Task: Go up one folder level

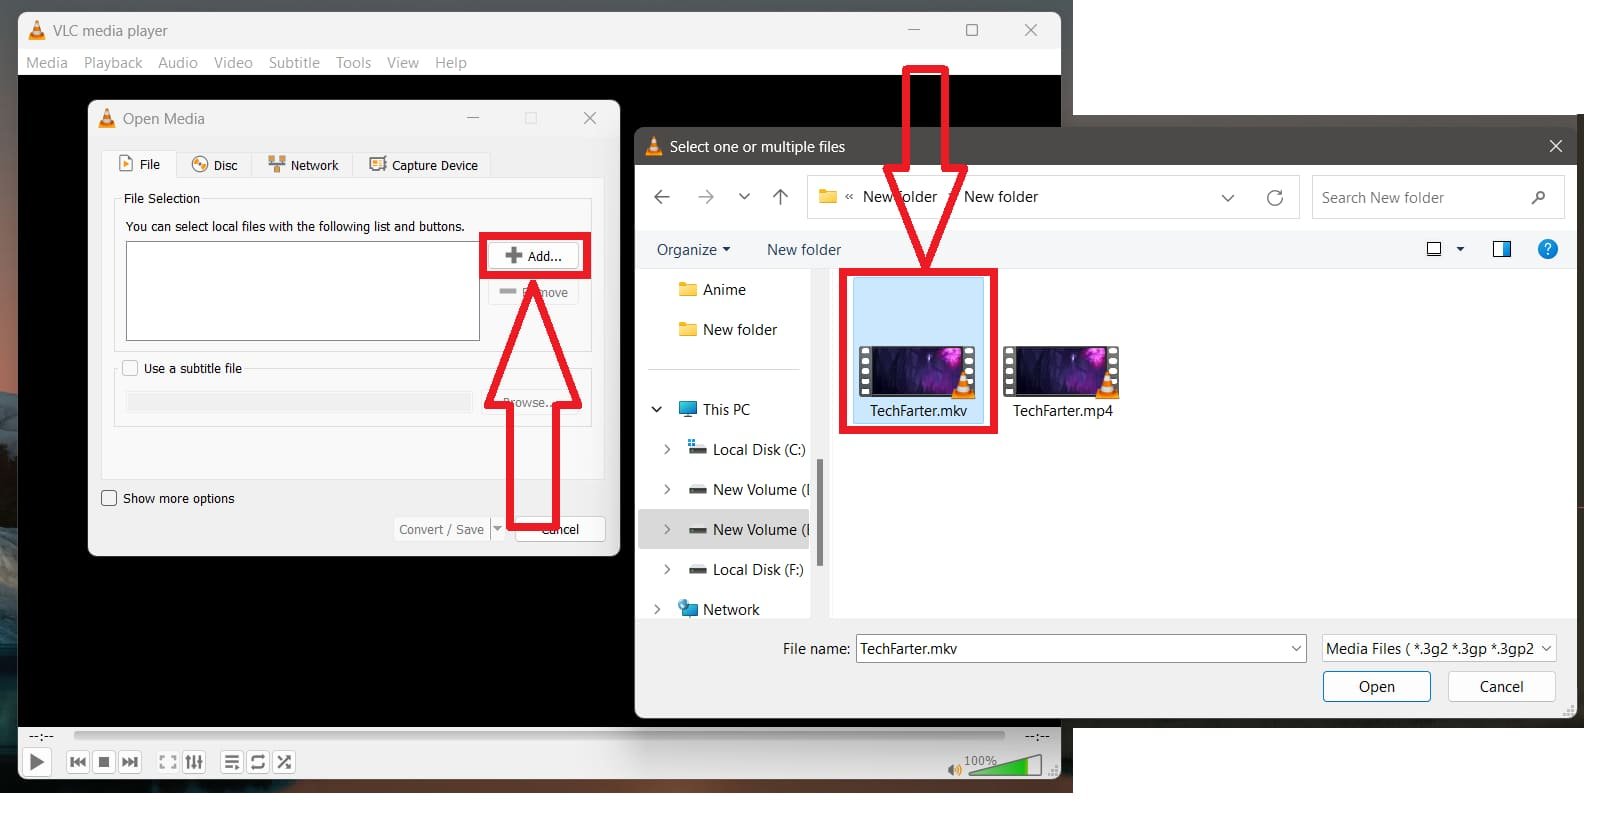Action: click(780, 197)
